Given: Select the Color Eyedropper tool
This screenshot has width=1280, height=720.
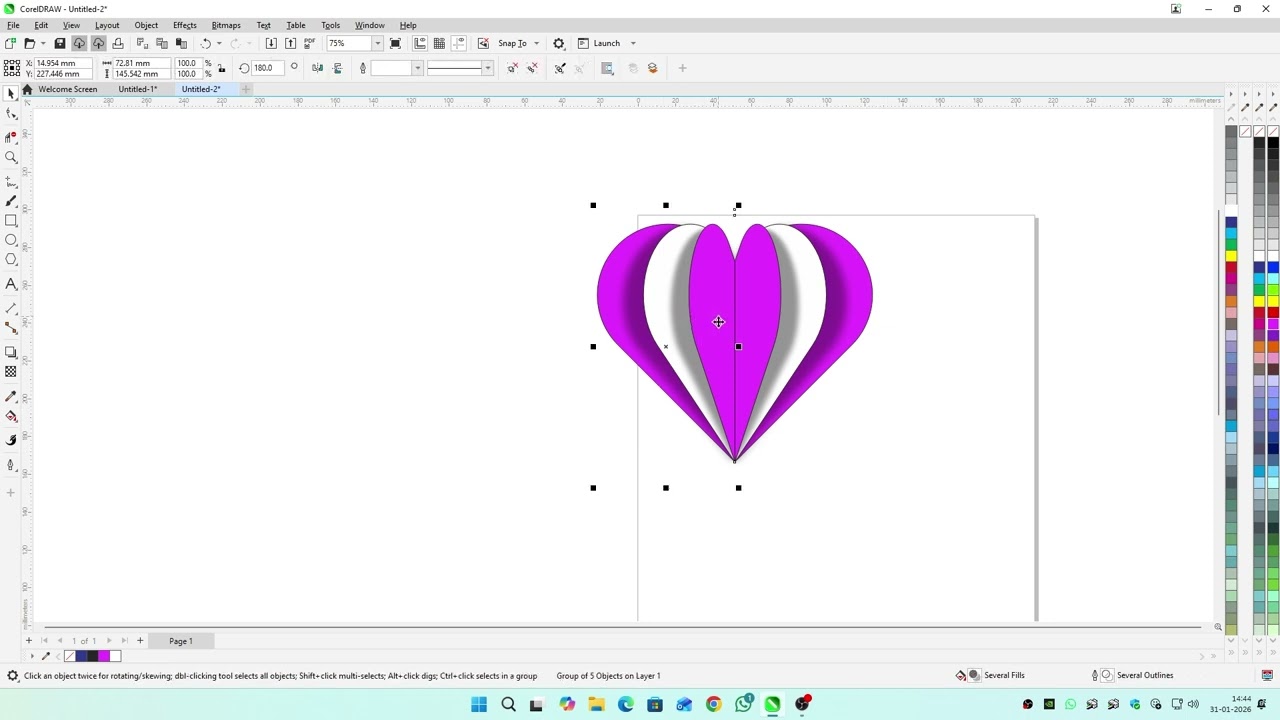Looking at the screenshot, I should coord(11,396).
